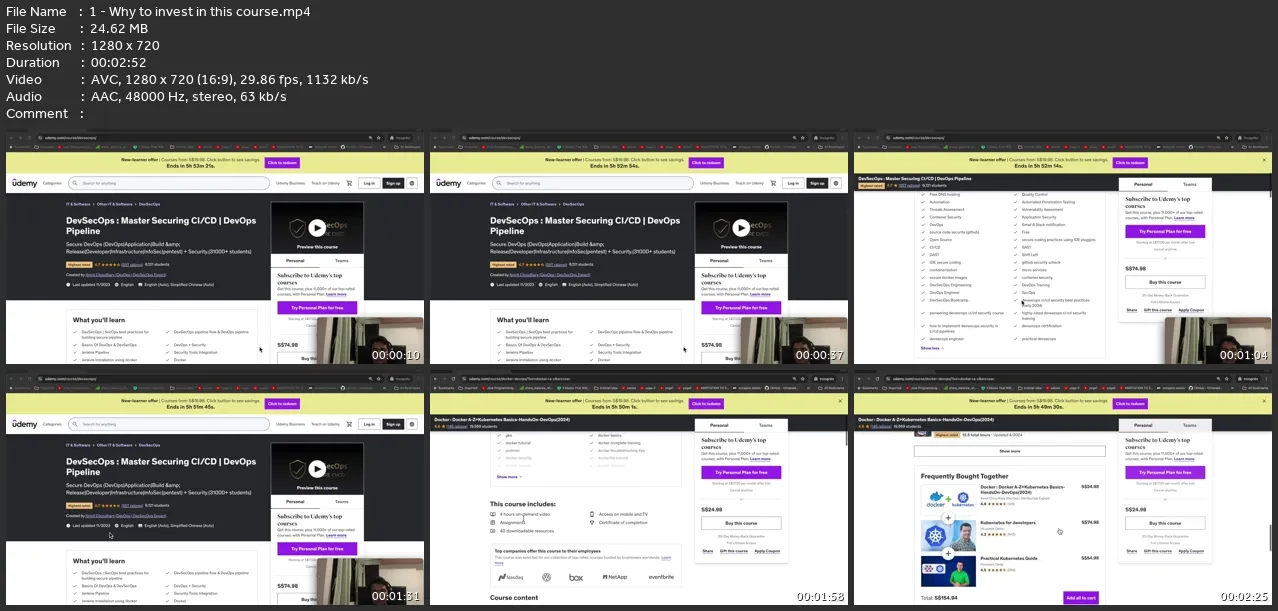Expand Show more in the 00:01:58 frame
Viewport: 1278px width, 611px height.
tap(509, 477)
